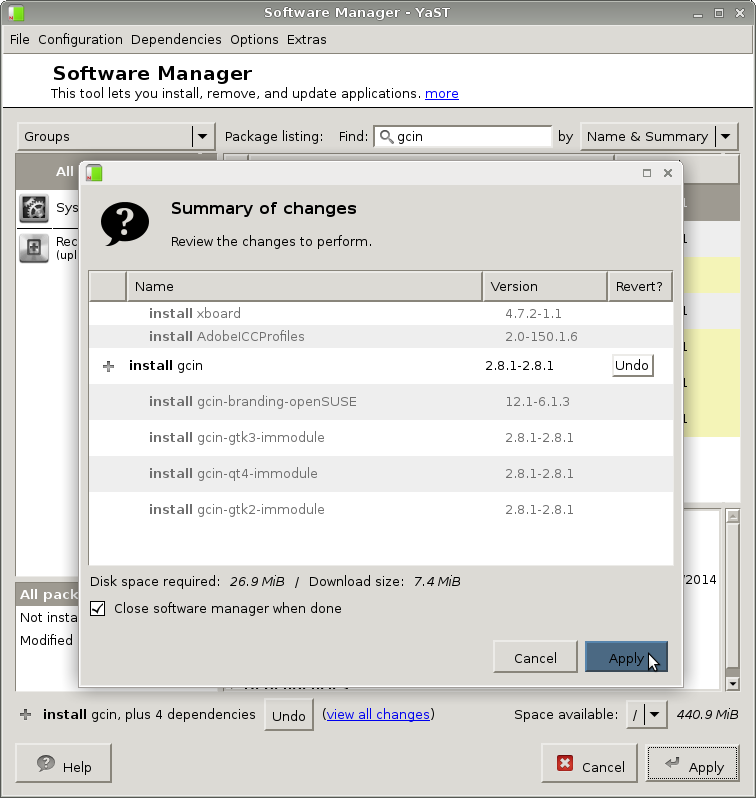The height and width of the screenshot is (798, 756).
Task: Maximize the Summary of changes dialog
Action: click(x=647, y=173)
